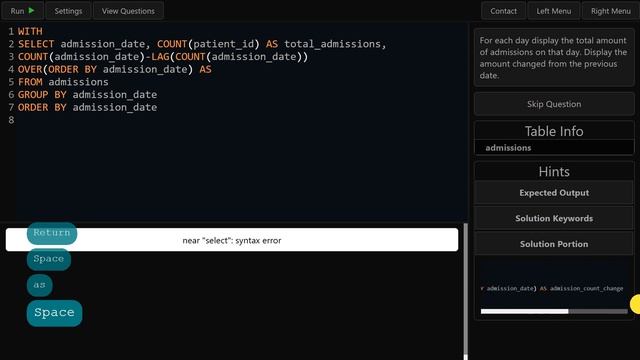Expand the admissions table info
The height and width of the screenshot is (360, 640).
(x=554, y=148)
